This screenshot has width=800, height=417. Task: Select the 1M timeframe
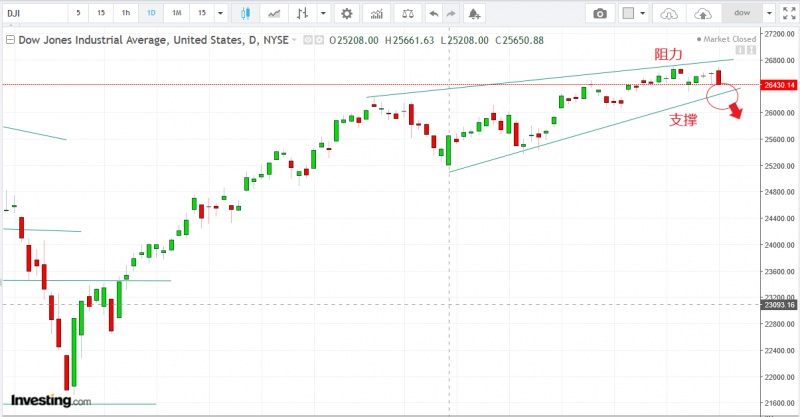click(176, 14)
